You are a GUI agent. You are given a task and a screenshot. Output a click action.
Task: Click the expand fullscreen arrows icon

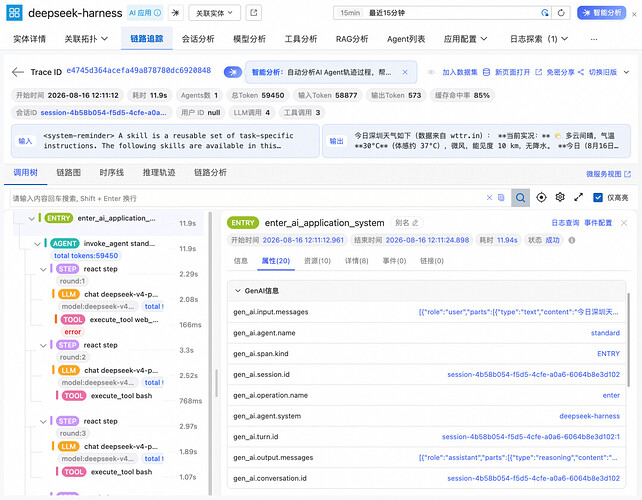click(578, 197)
